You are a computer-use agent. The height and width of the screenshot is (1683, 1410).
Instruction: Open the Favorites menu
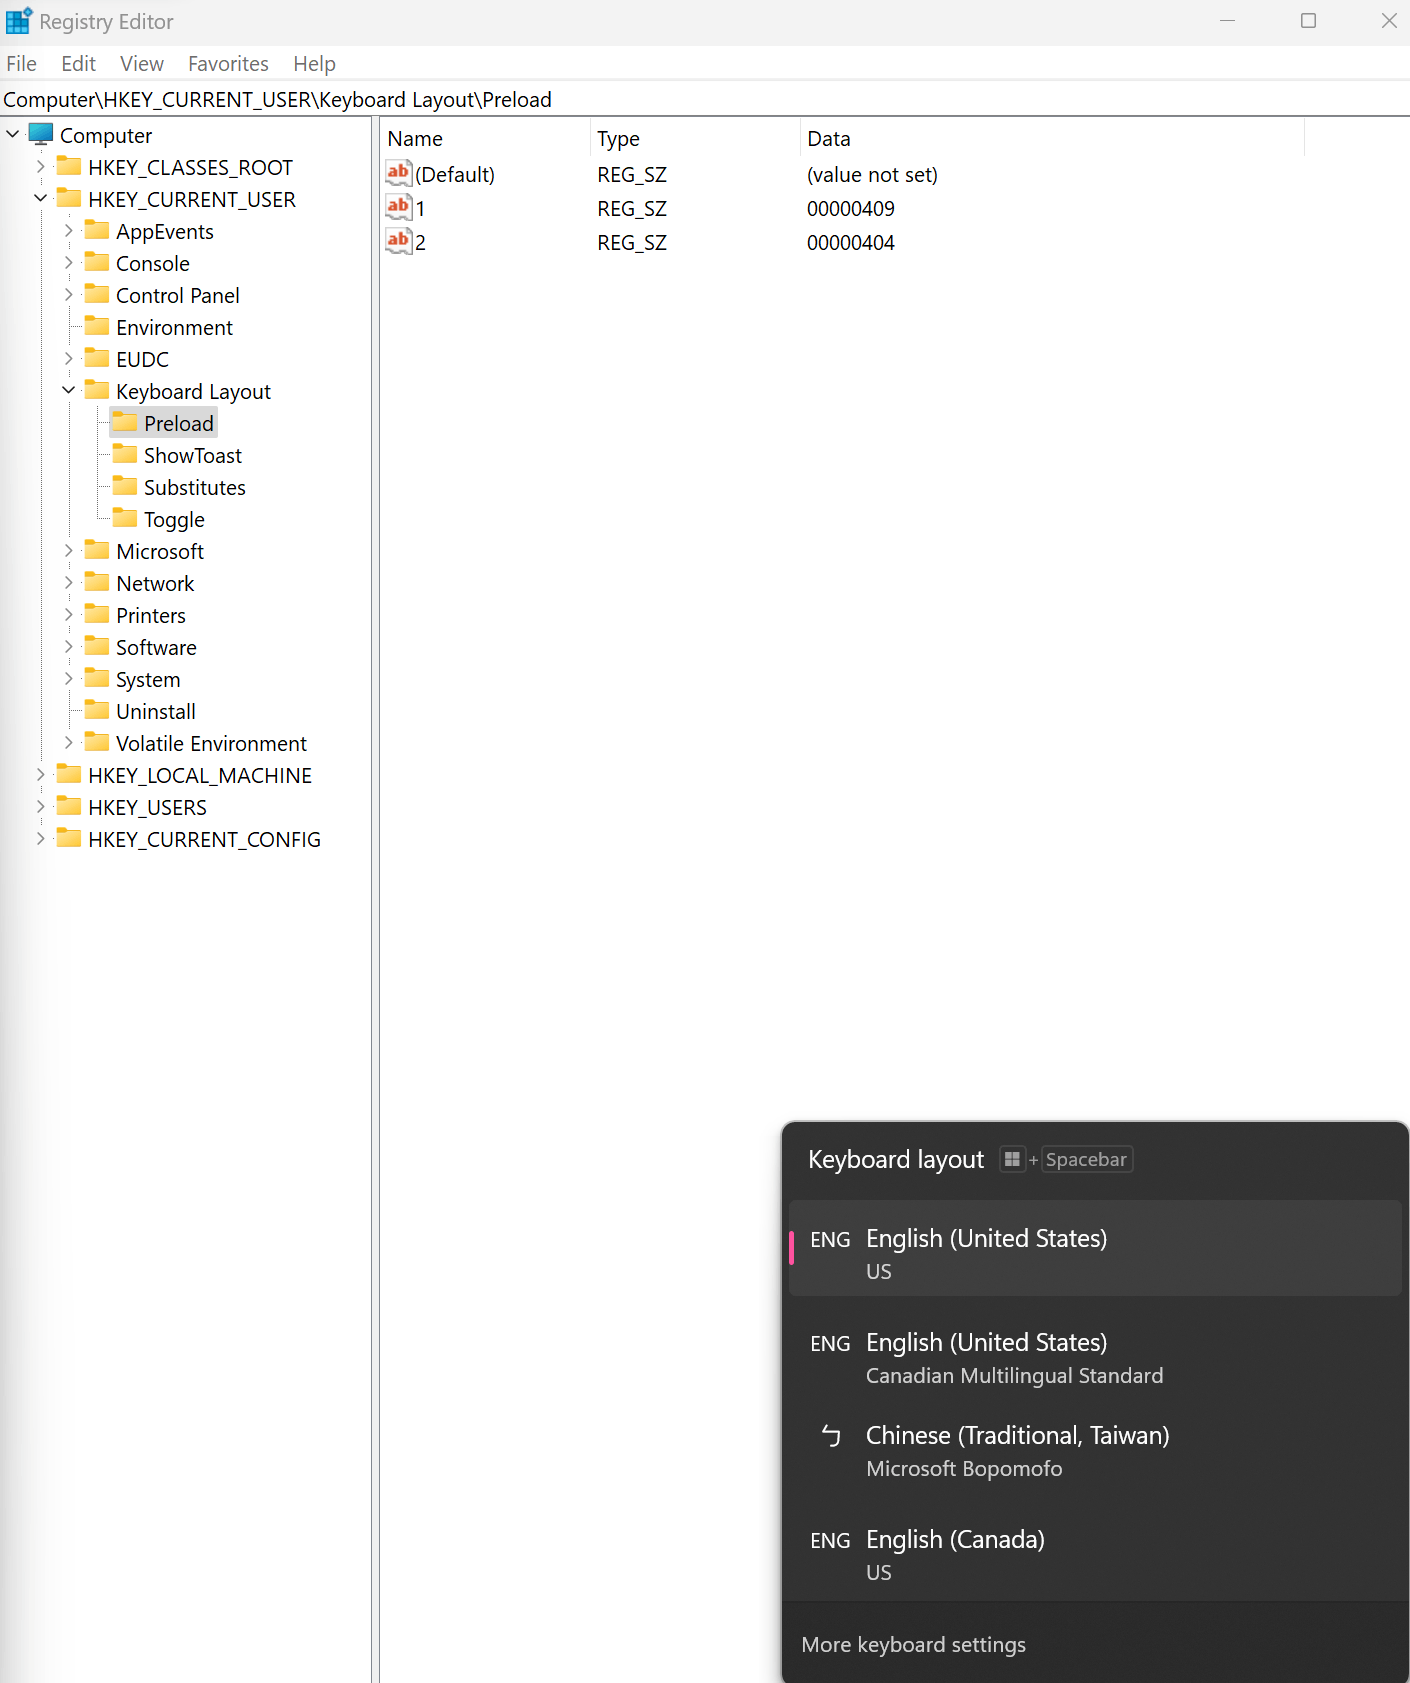(x=228, y=64)
